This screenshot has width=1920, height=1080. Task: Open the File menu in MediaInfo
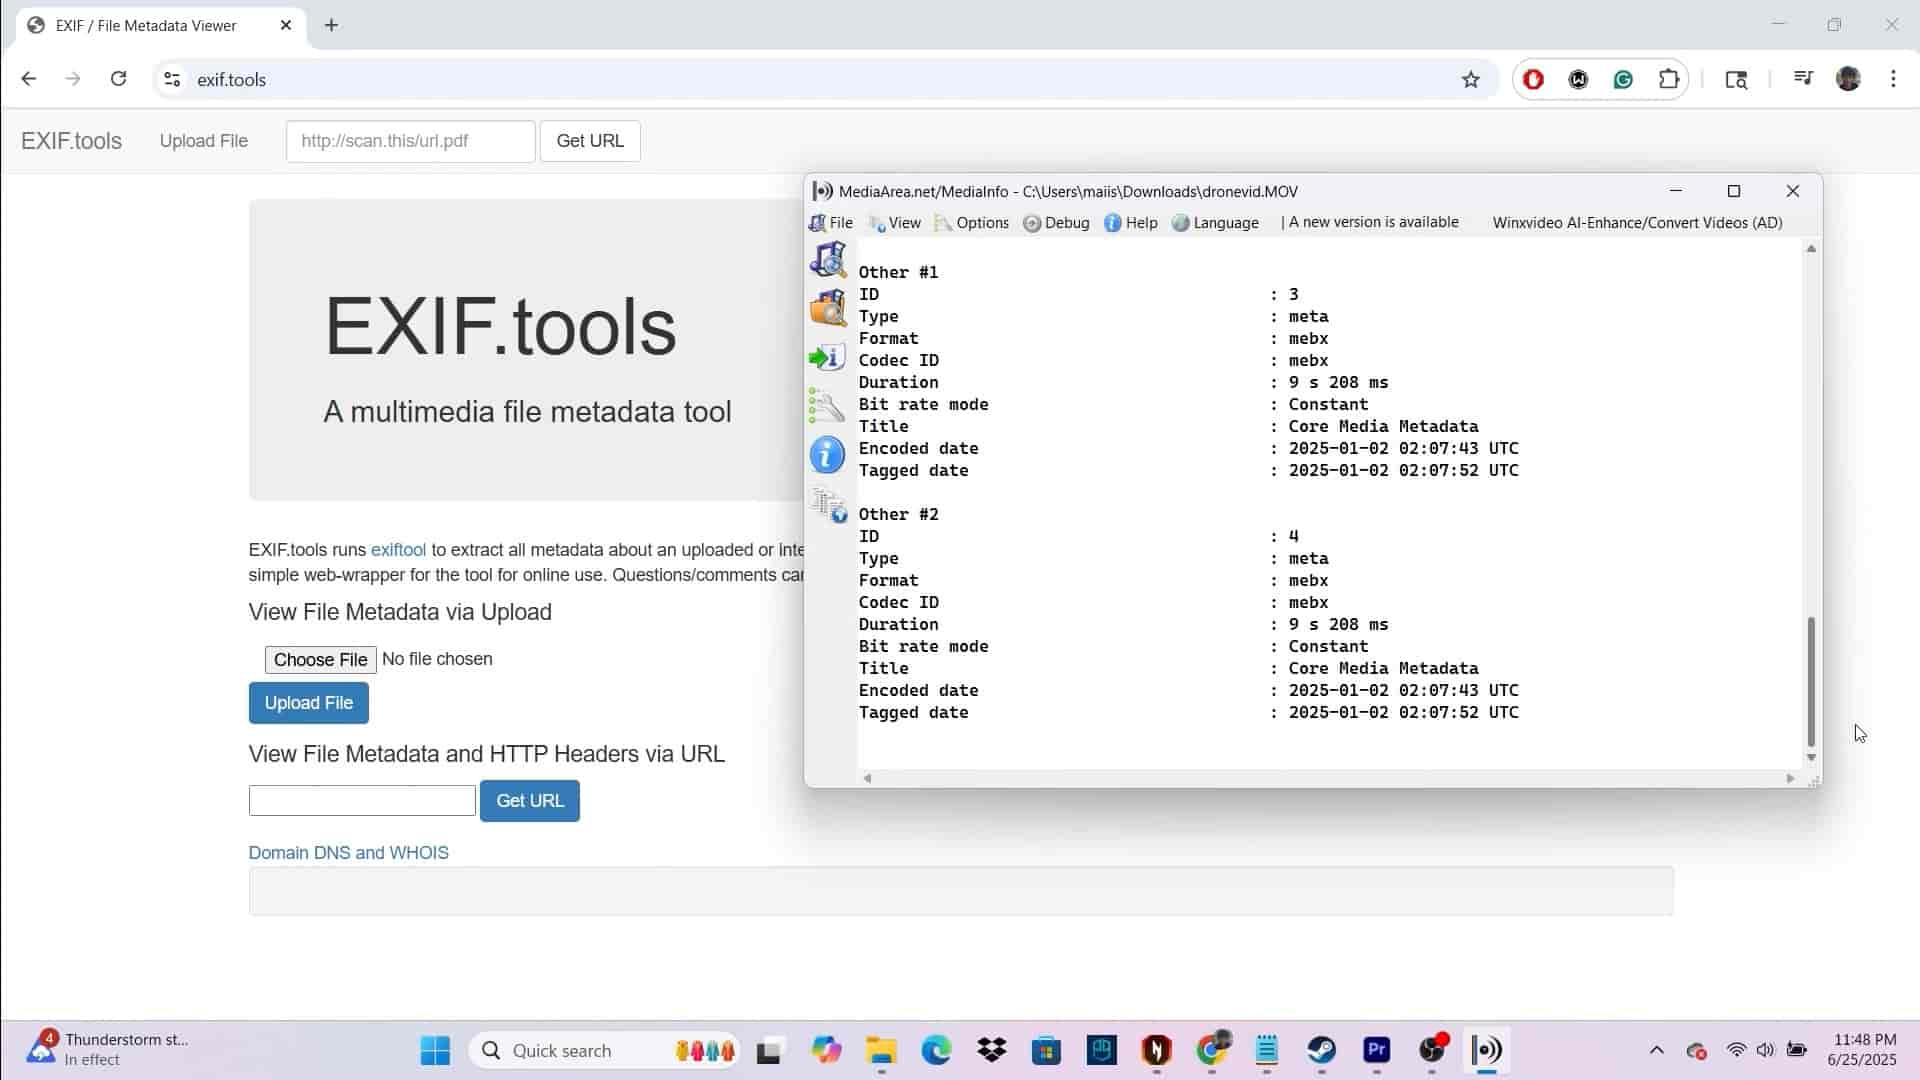point(831,223)
